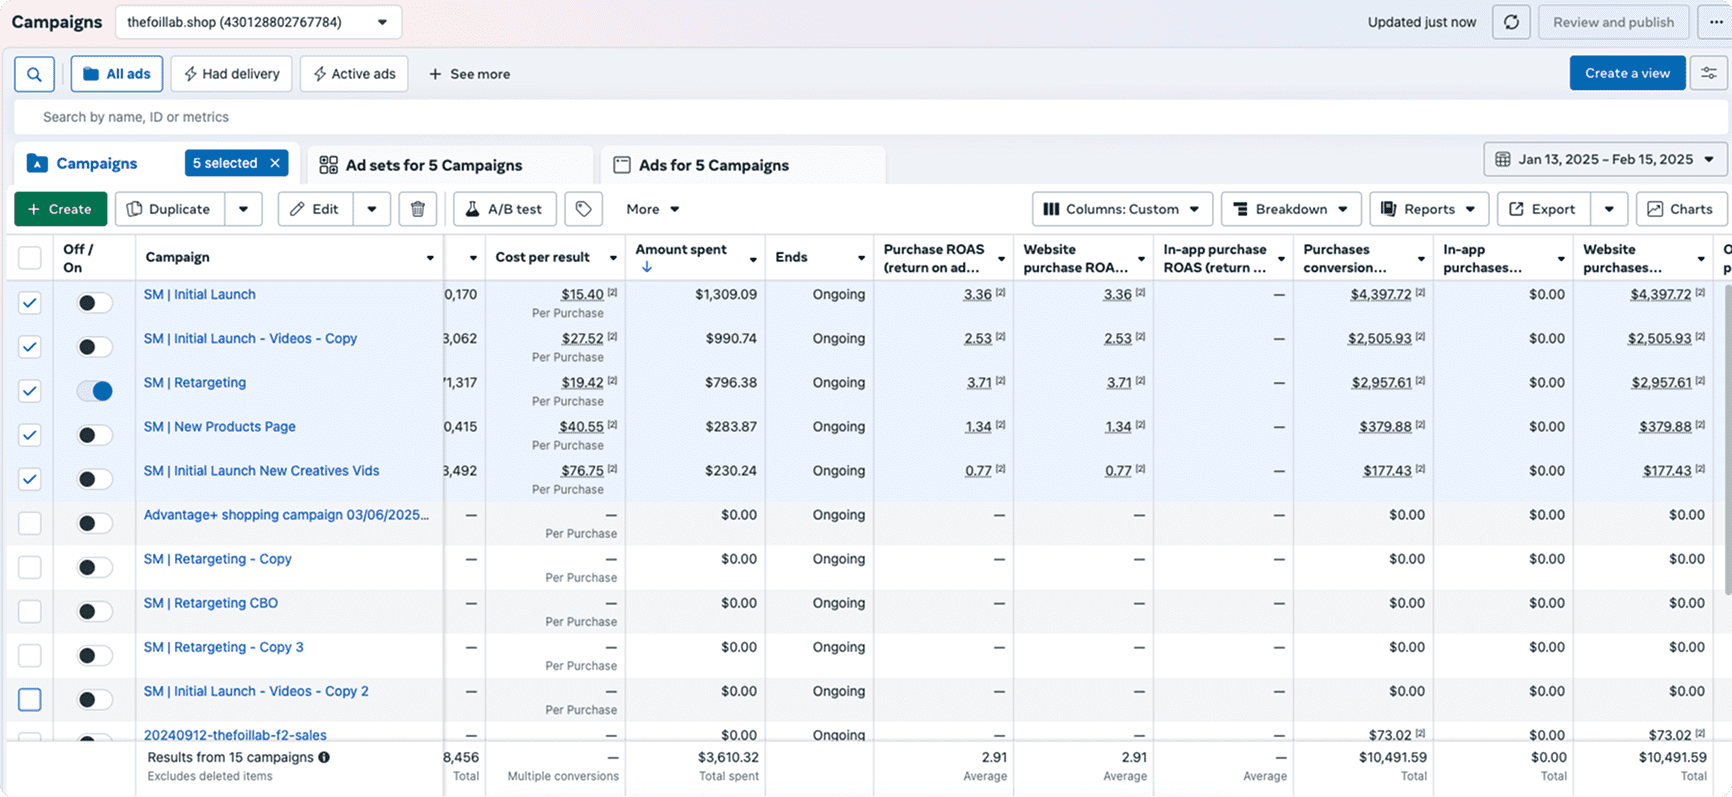
Task: Delete selected campaigns with trash icon
Action: 418,209
